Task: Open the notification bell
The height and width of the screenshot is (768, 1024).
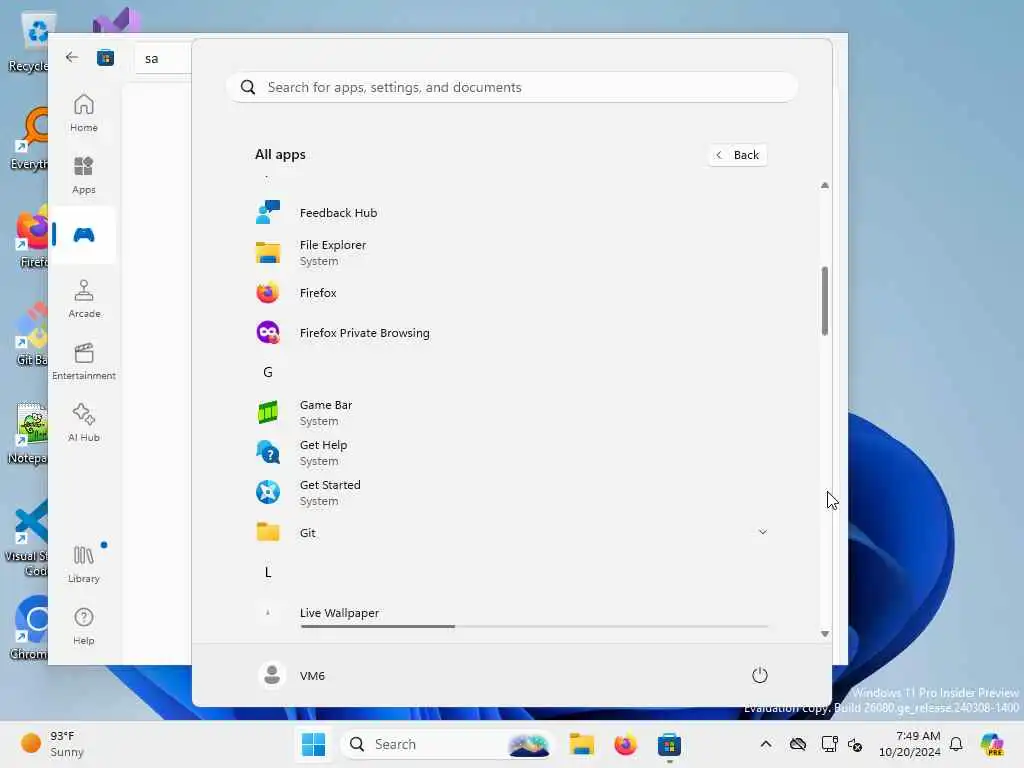Action: coord(956,744)
